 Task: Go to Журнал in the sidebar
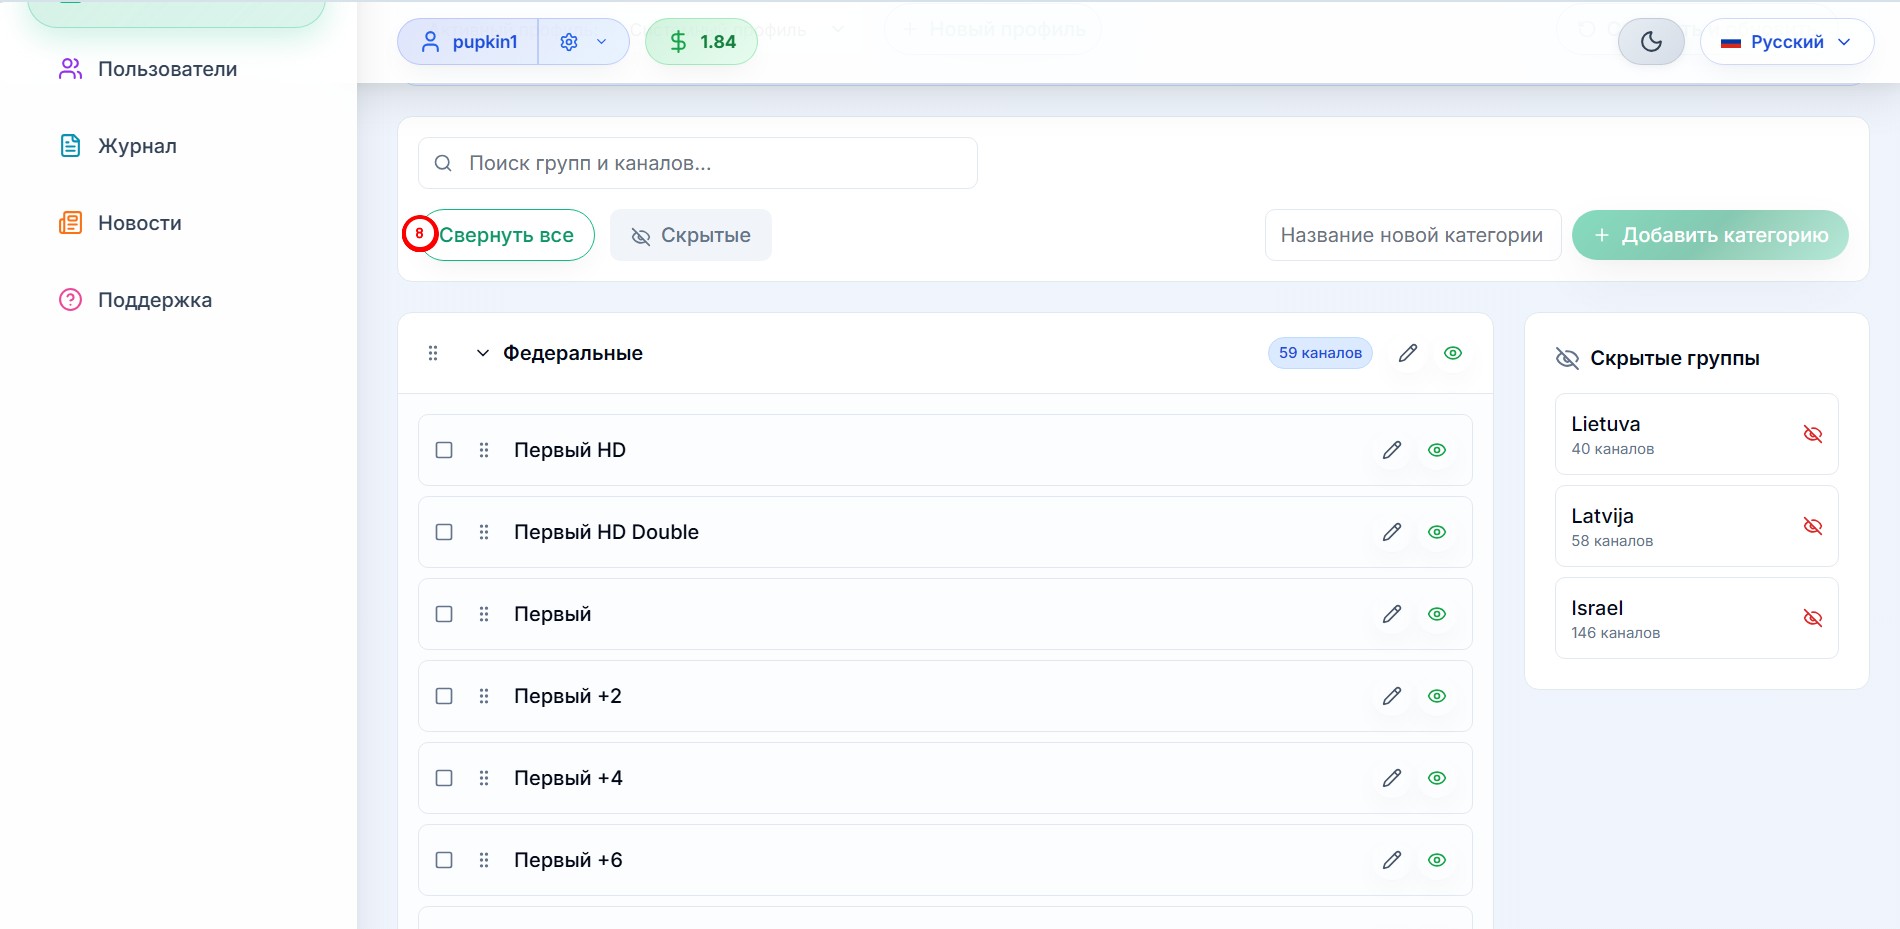tap(137, 146)
